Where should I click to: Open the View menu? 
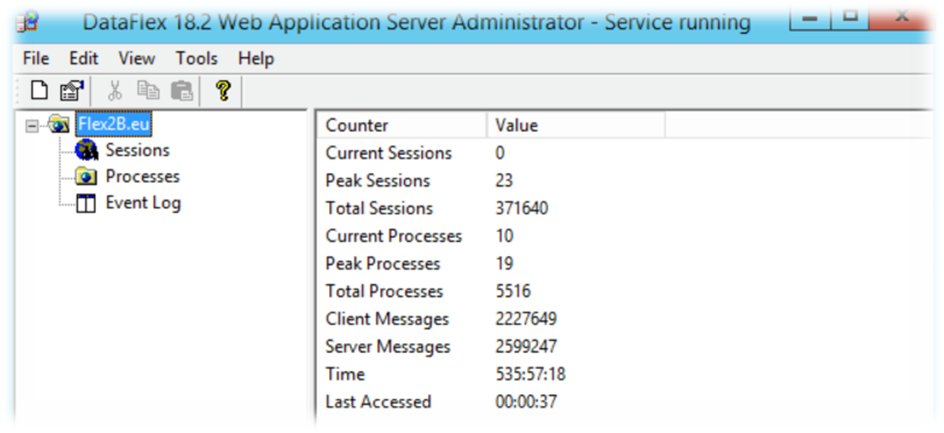pos(137,58)
